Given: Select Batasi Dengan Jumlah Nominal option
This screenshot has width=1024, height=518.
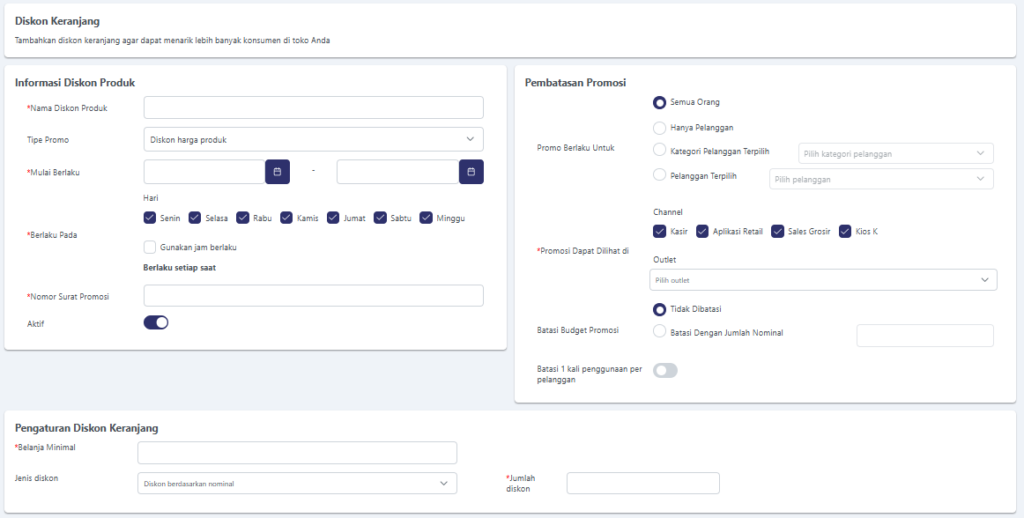Looking at the screenshot, I should [x=659, y=332].
